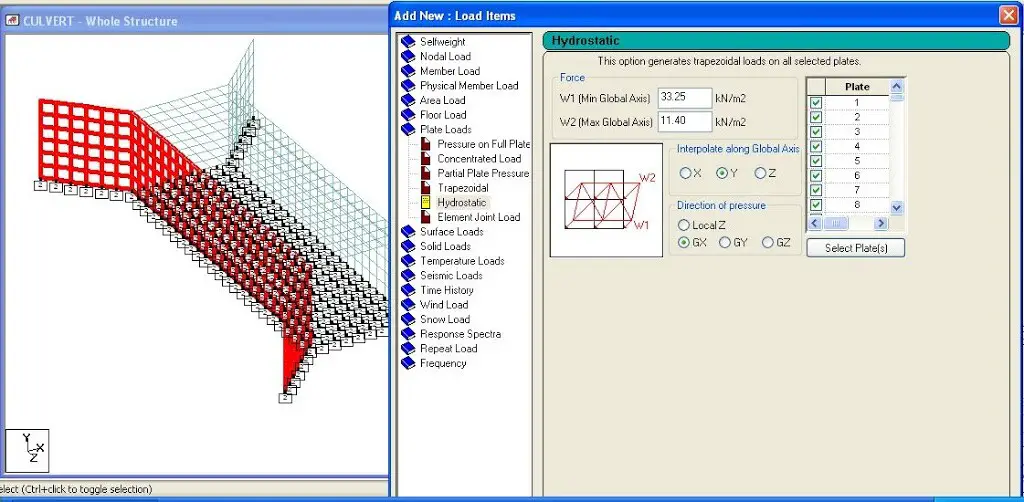Viewport: 1024px width, 502px height.
Task: Click the Wind Load book icon
Action: click(408, 305)
